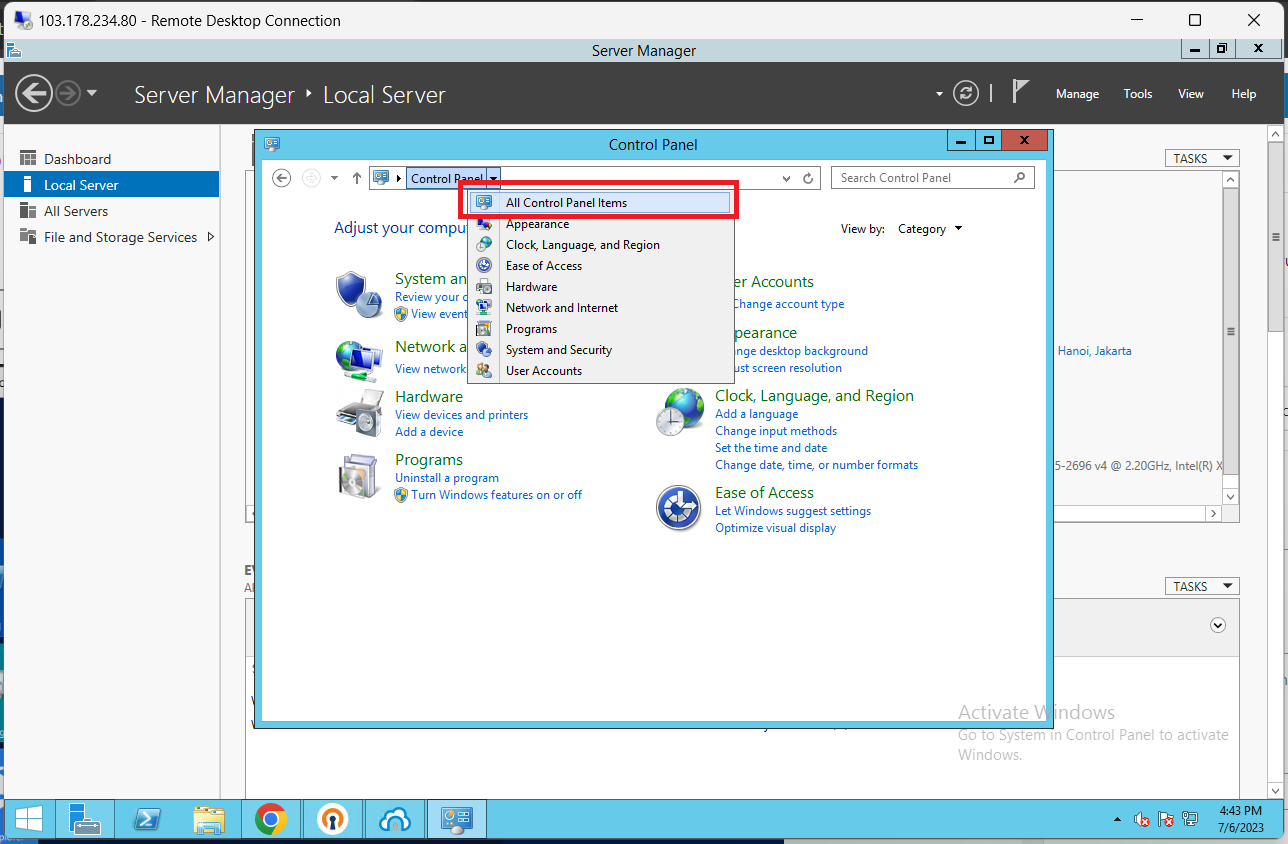Open View devices and printers link

point(461,415)
